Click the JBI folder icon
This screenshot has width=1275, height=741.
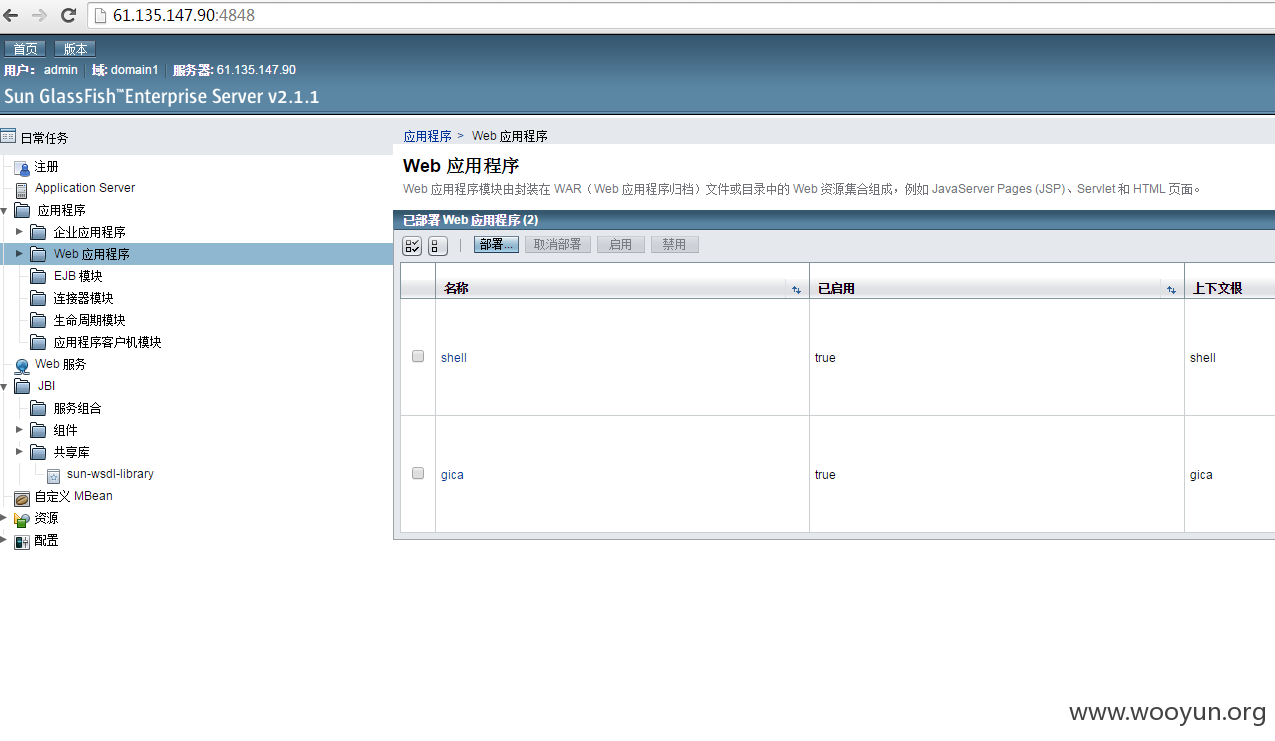(x=22, y=386)
